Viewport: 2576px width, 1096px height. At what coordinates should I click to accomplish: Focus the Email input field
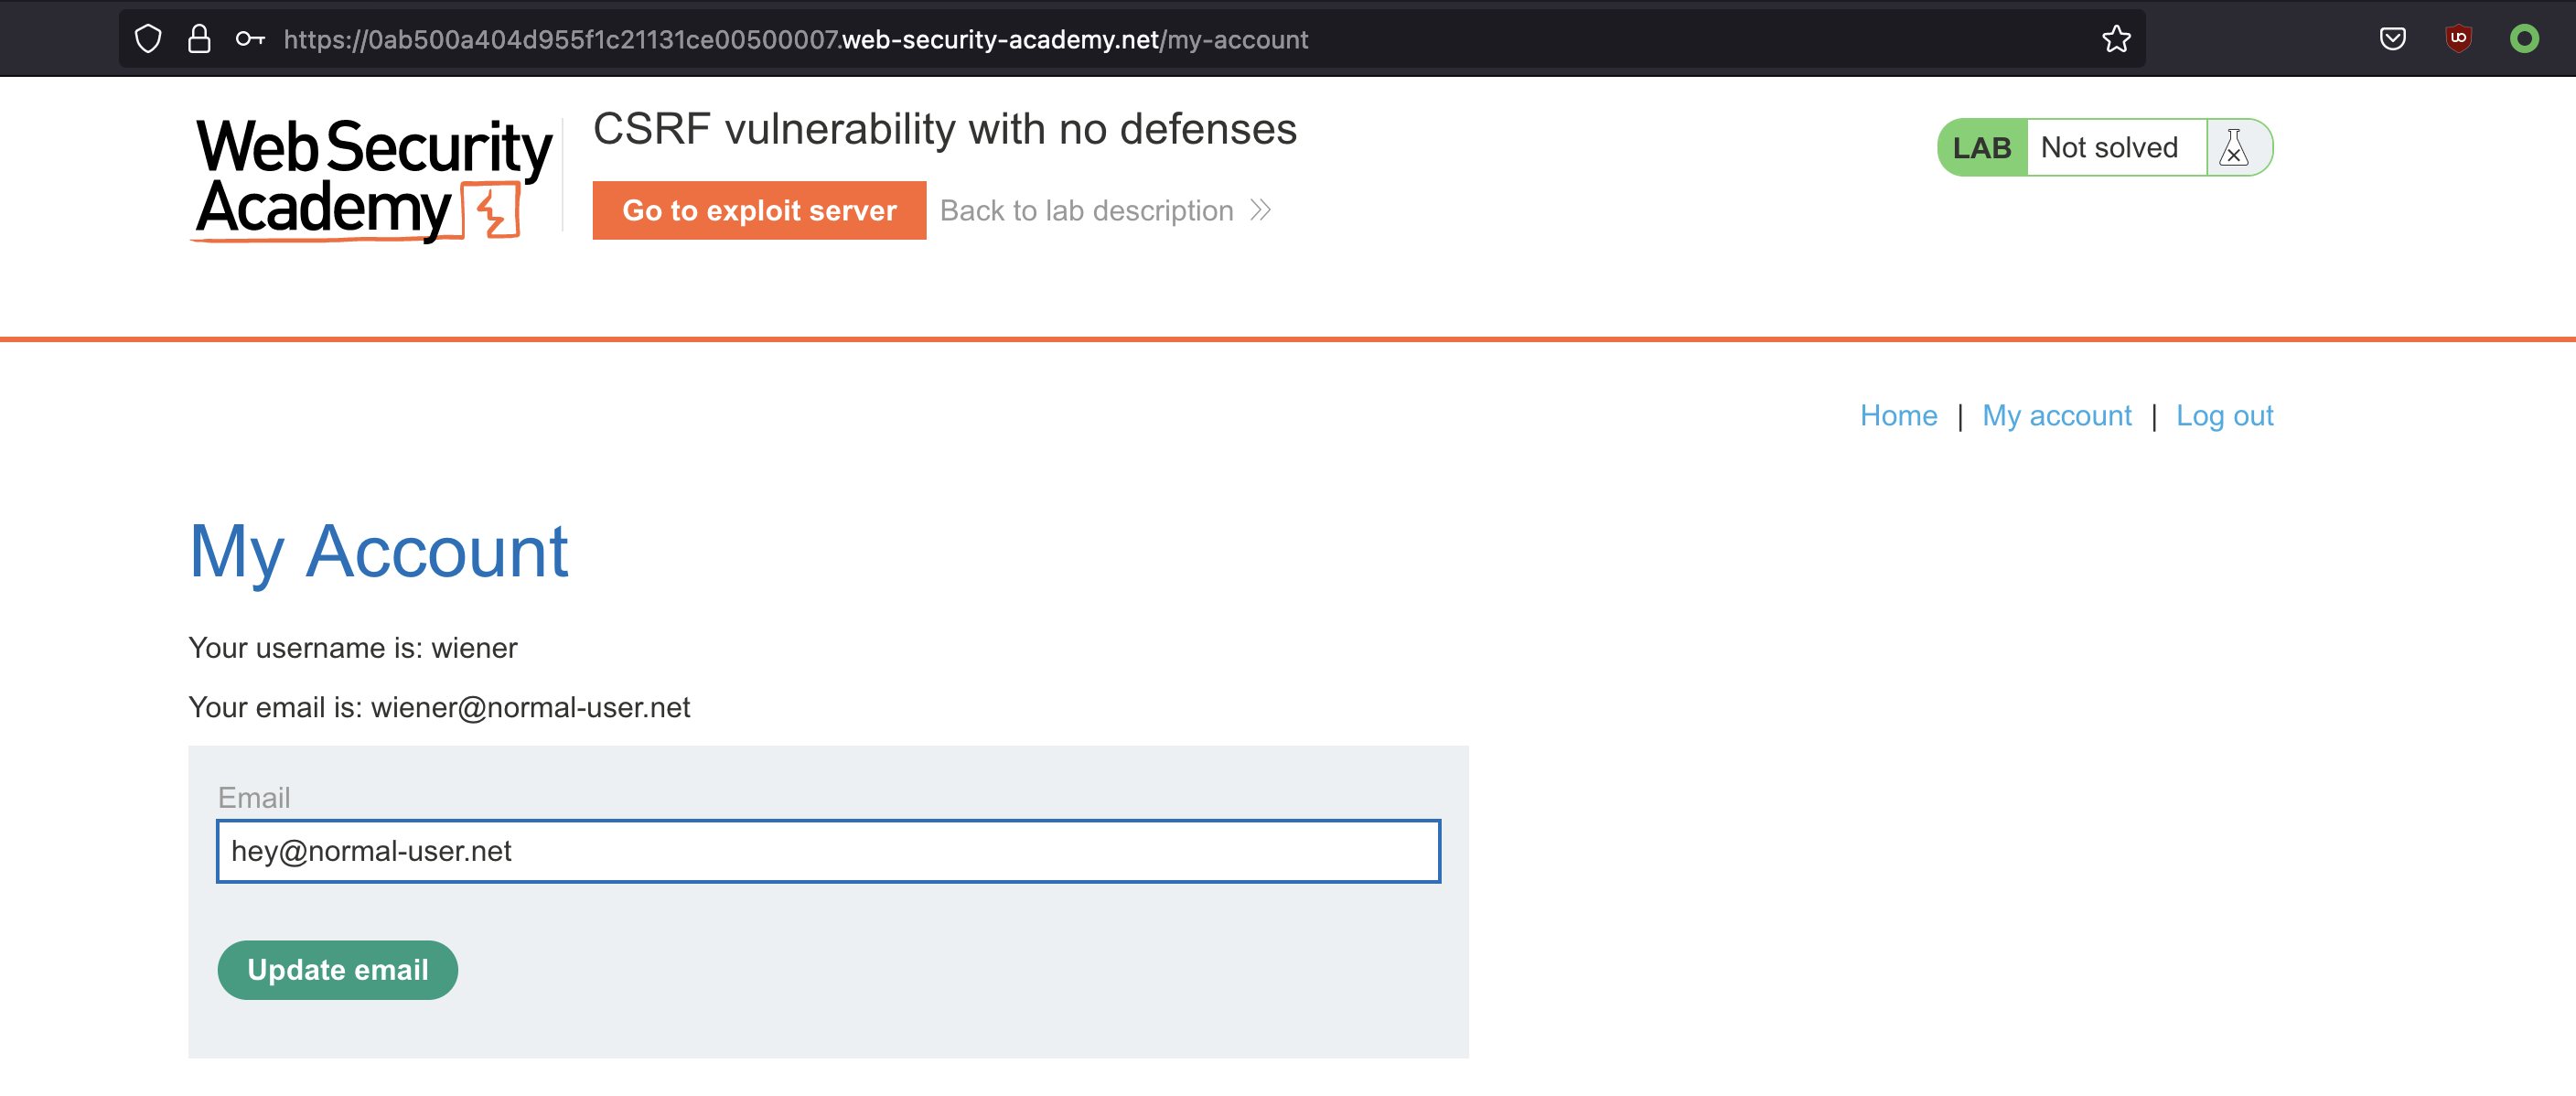(828, 851)
